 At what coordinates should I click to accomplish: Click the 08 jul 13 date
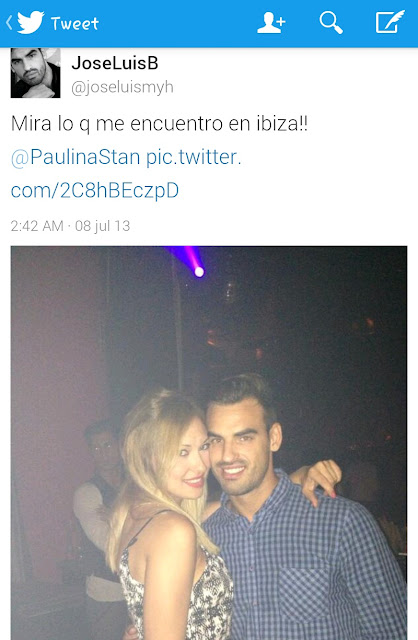pos(102,226)
